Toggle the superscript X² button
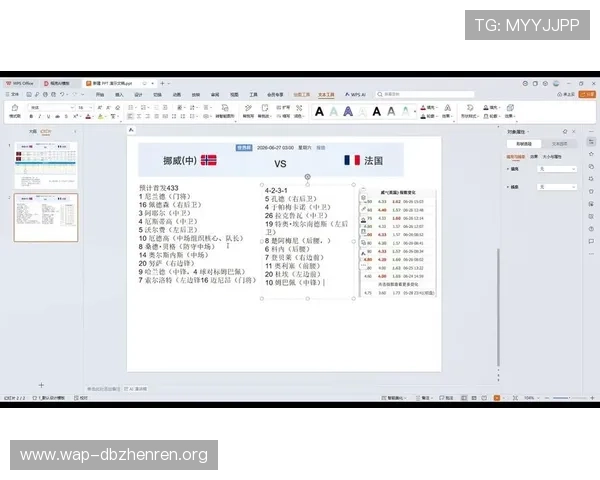Viewport: 600px width, 480px height. point(75,116)
